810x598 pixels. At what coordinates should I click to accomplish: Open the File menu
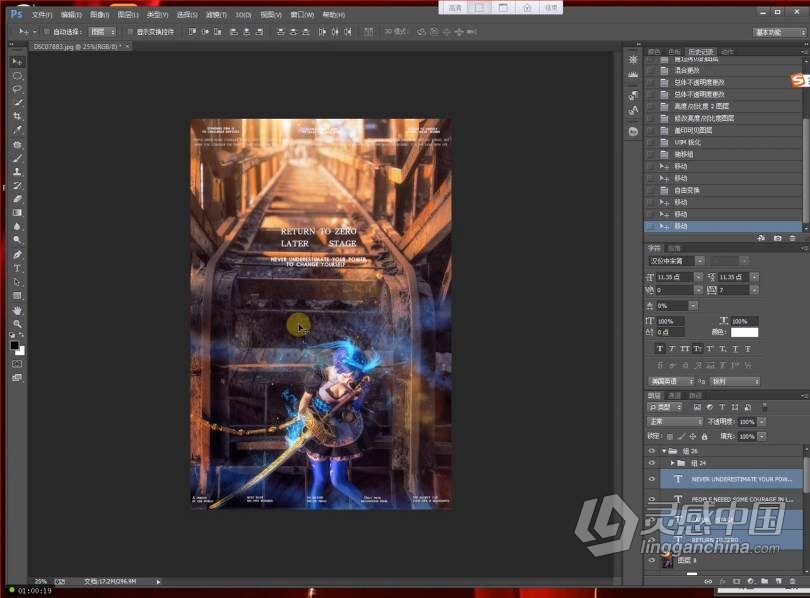[x=42, y=15]
